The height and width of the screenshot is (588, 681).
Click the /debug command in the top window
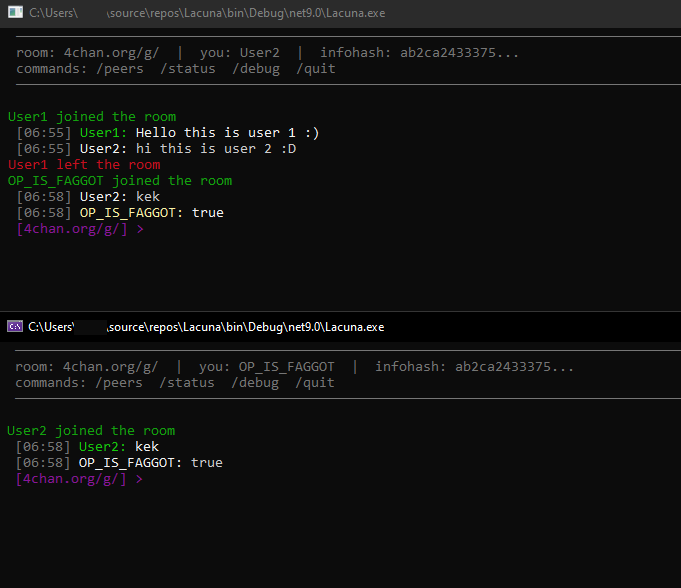point(256,69)
